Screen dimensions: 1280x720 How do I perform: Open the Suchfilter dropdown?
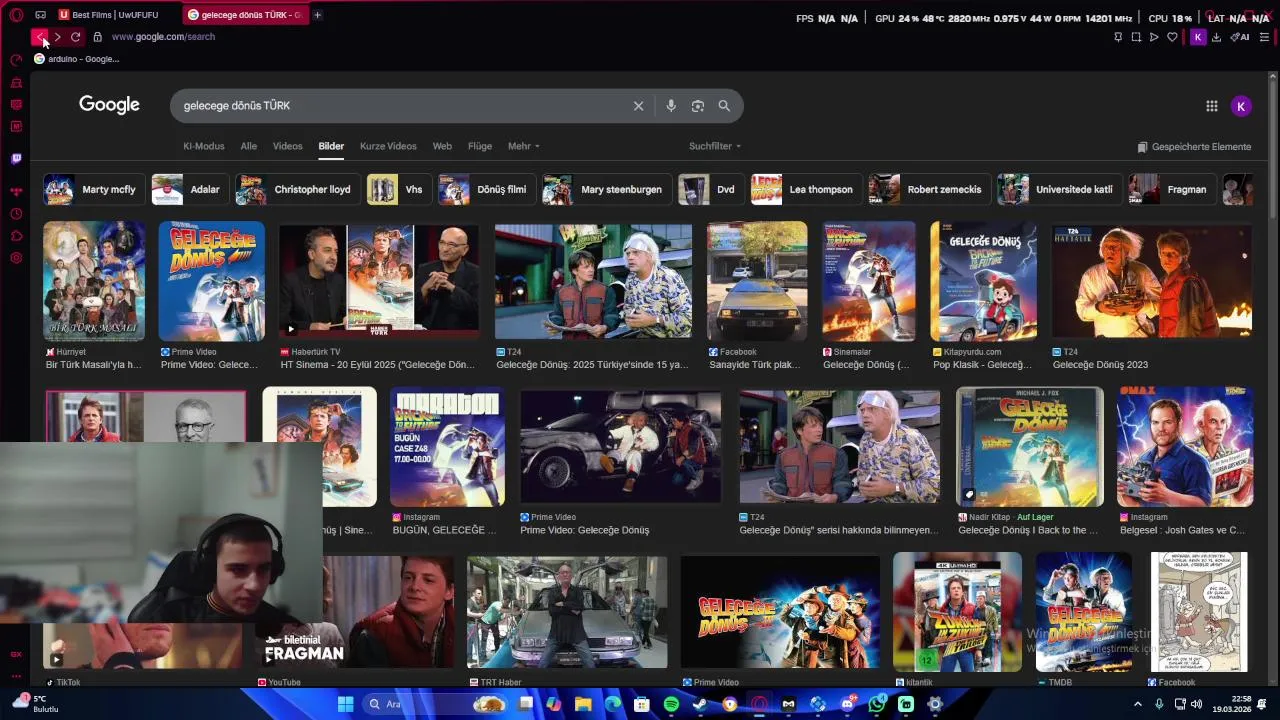pyautogui.click(x=715, y=146)
